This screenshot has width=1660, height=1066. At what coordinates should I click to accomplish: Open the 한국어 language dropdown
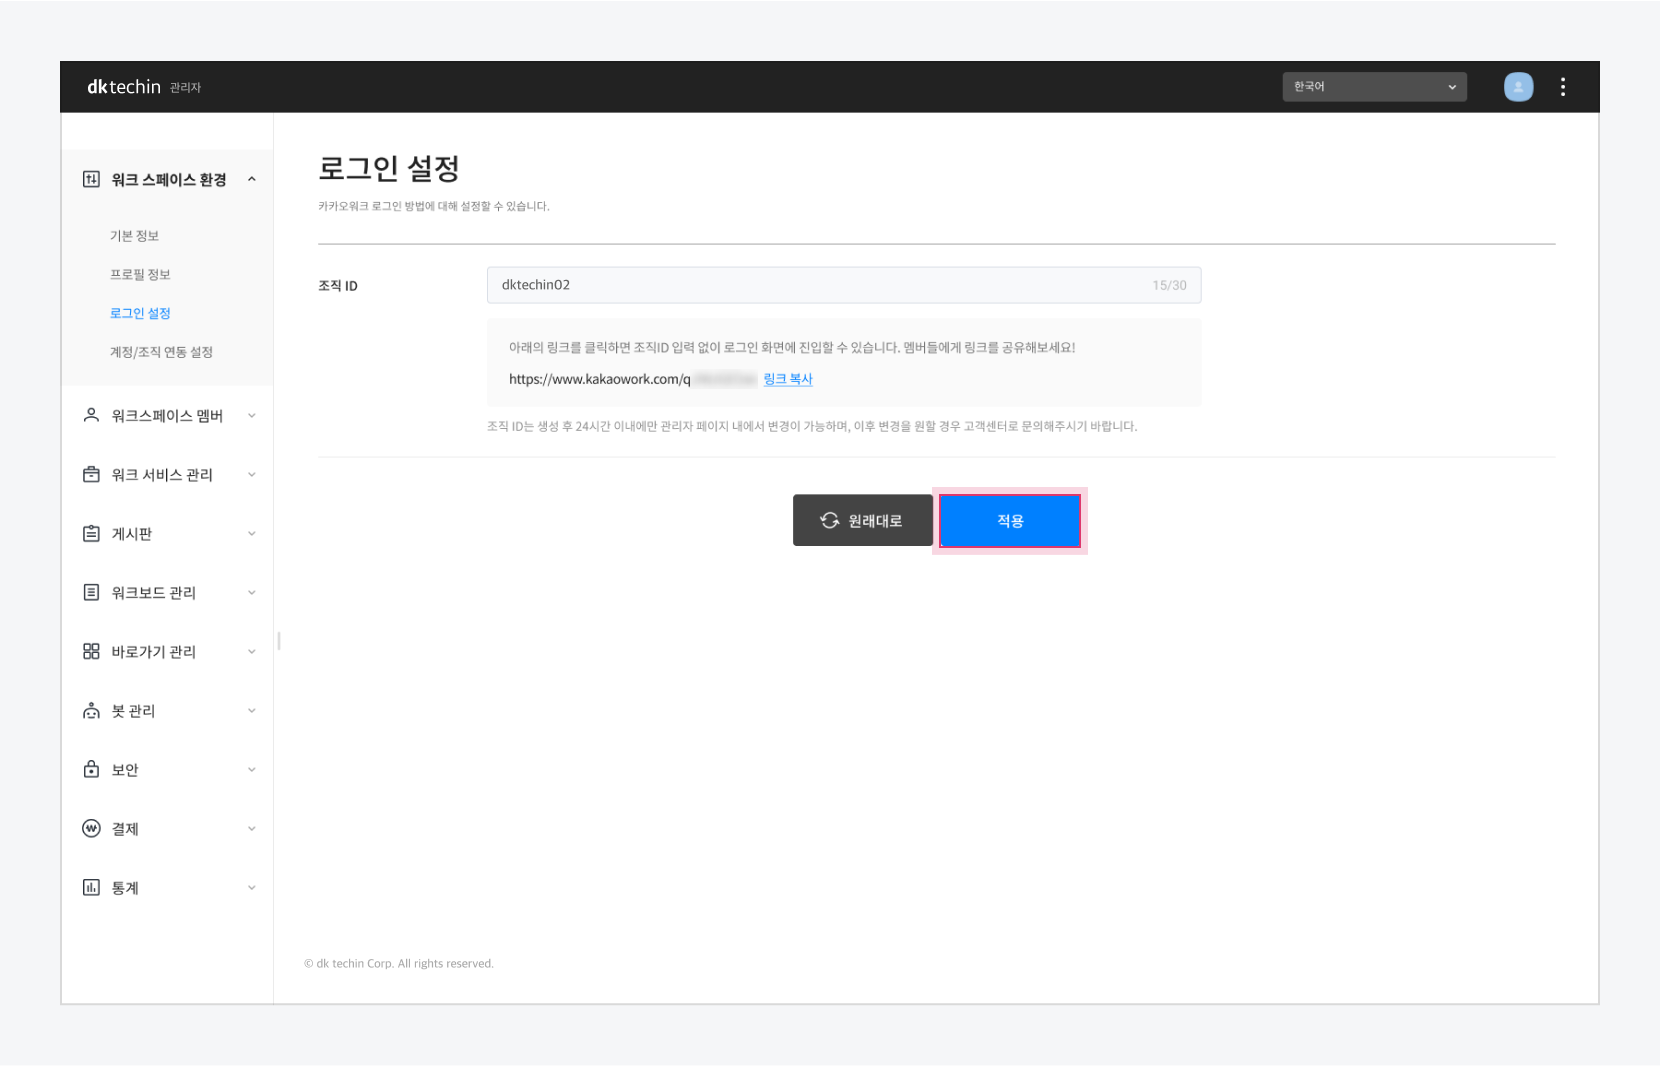click(1374, 87)
